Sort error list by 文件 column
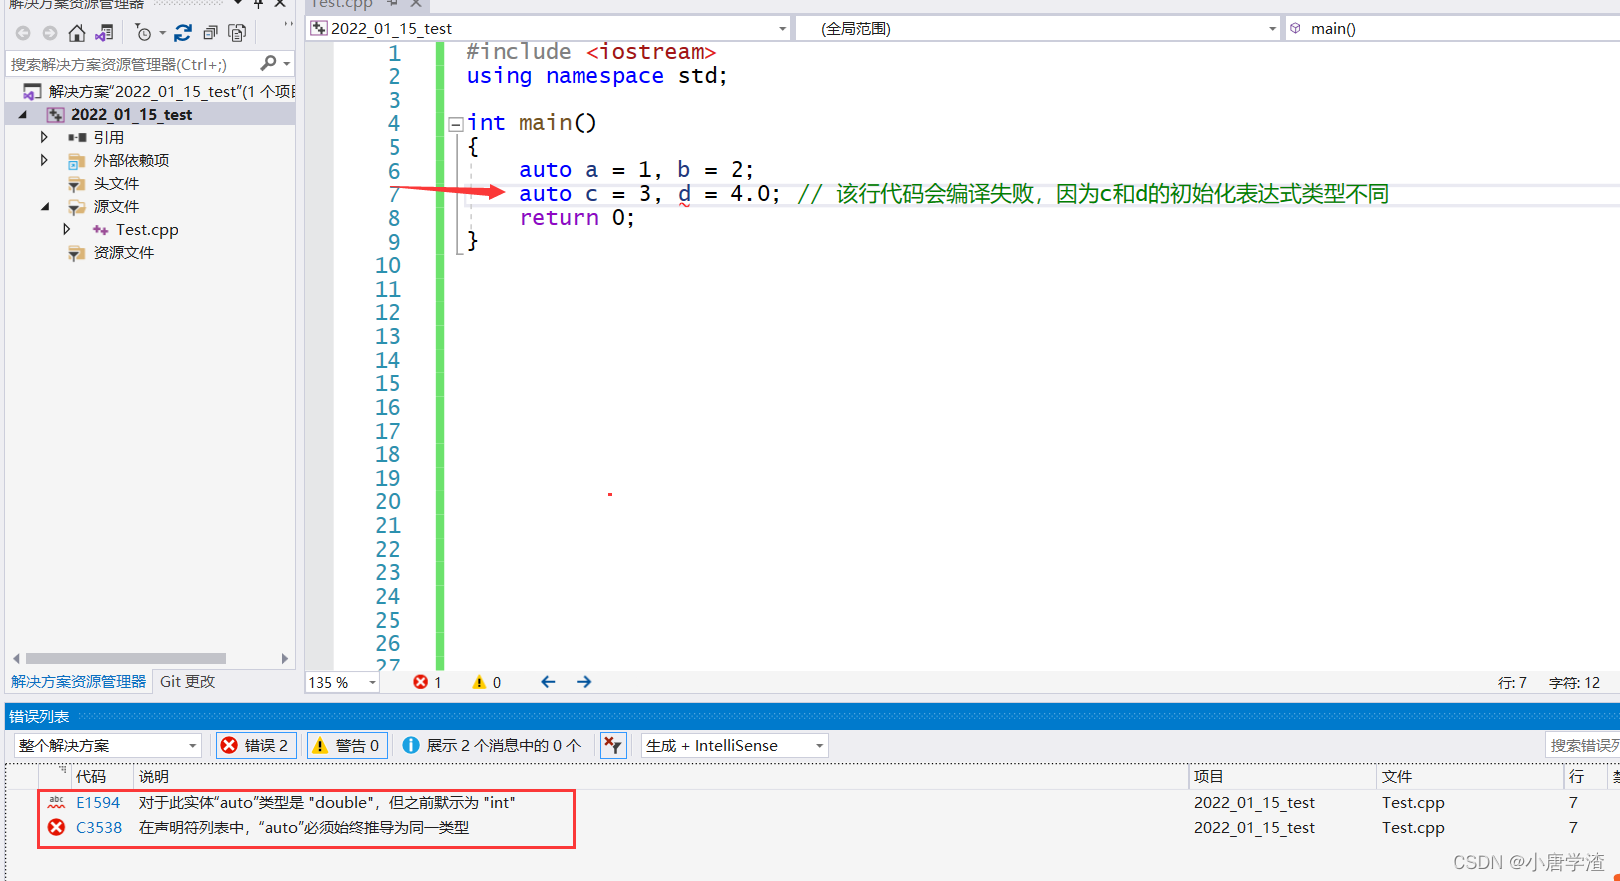The height and width of the screenshot is (881, 1620). click(x=1397, y=776)
